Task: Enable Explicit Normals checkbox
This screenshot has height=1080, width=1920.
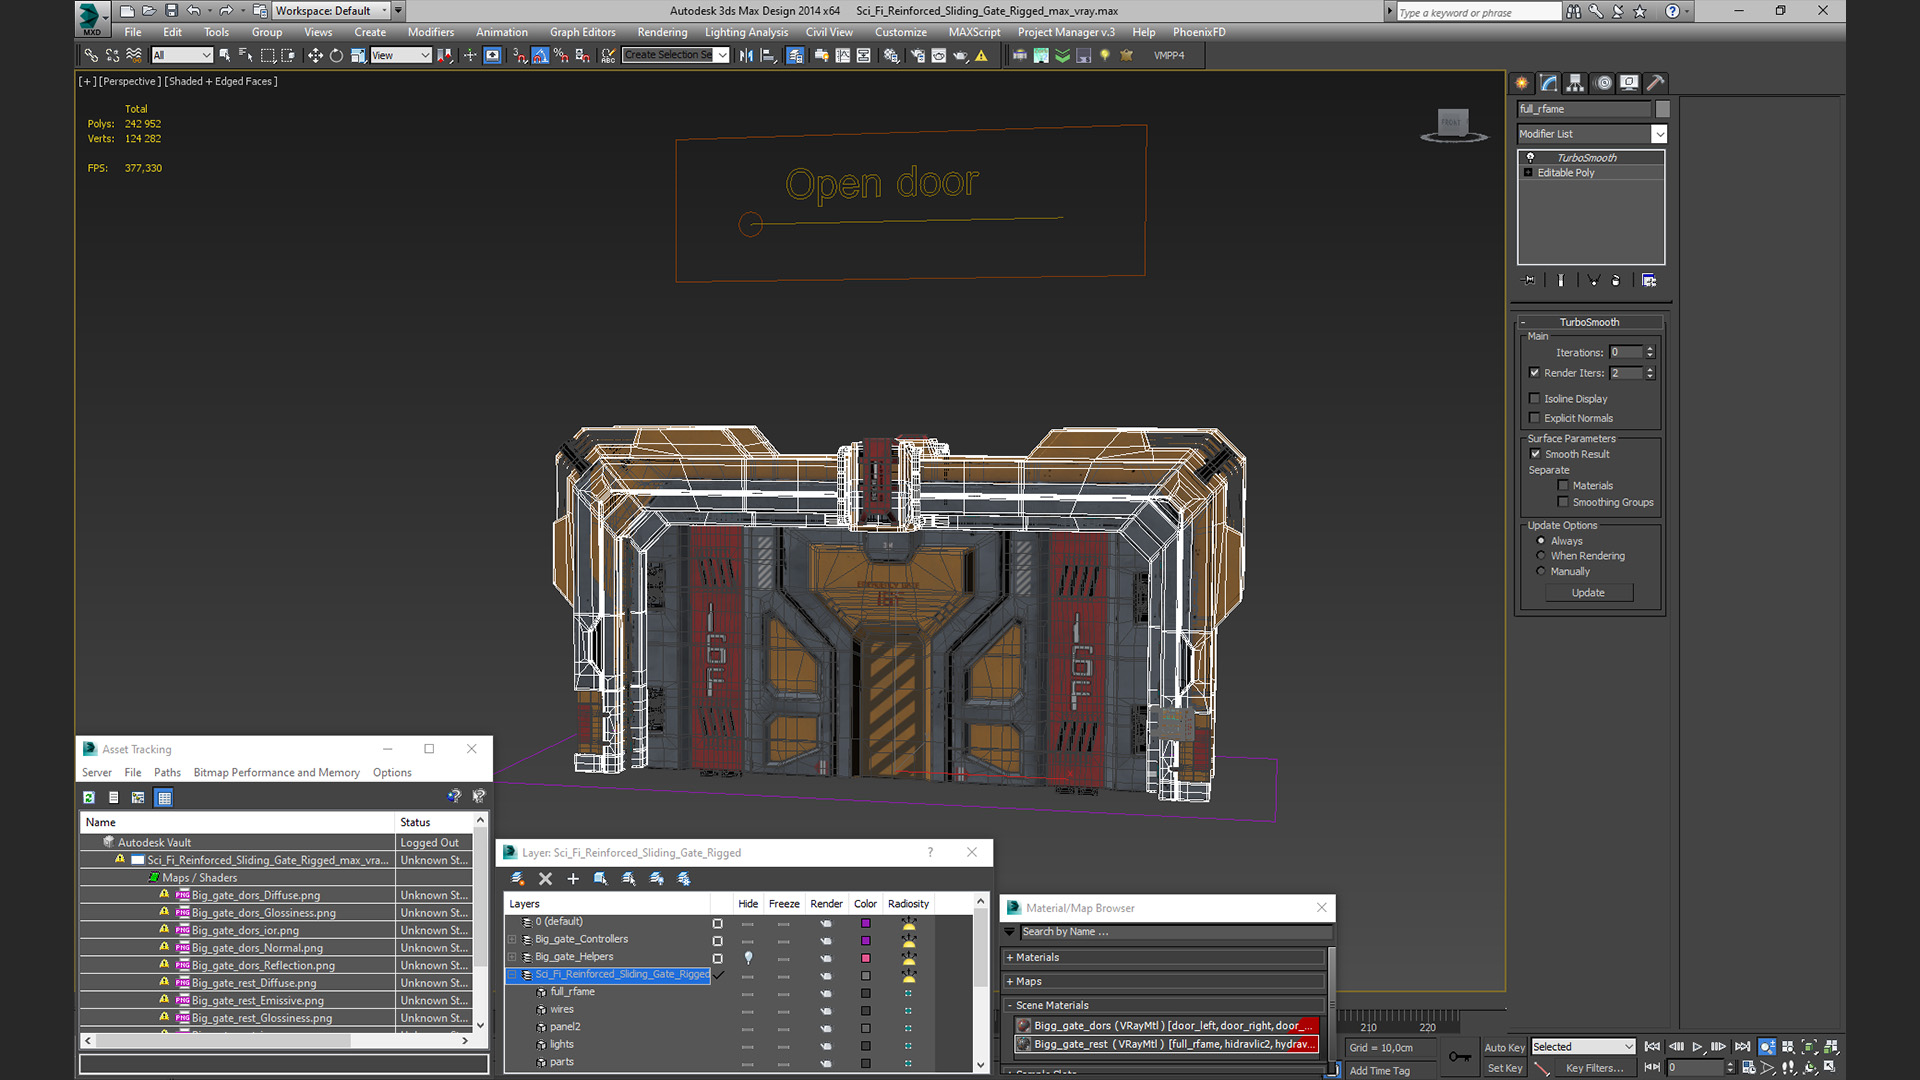Action: pyautogui.click(x=1535, y=418)
